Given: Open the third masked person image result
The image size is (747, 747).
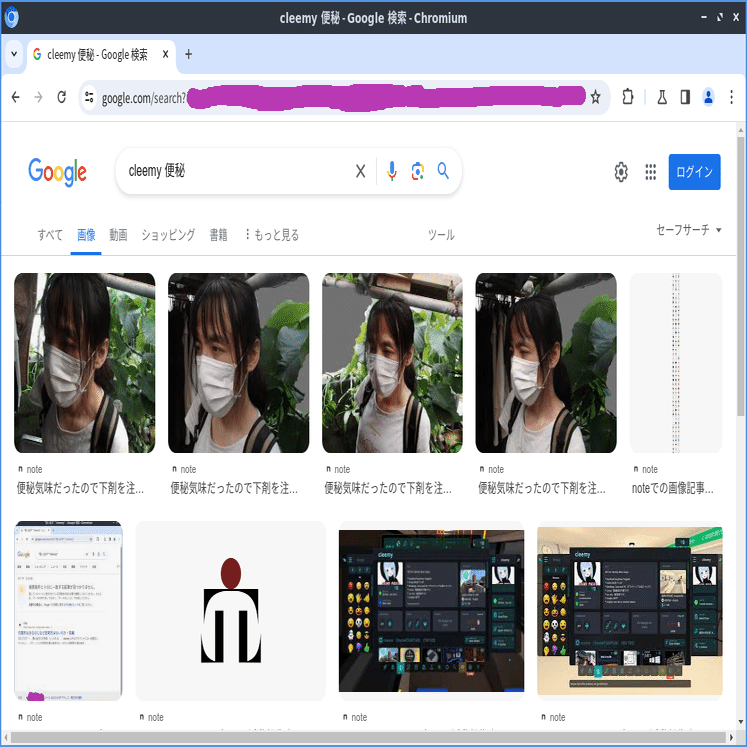Looking at the screenshot, I should pyautogui.click(x=393, y=363).
